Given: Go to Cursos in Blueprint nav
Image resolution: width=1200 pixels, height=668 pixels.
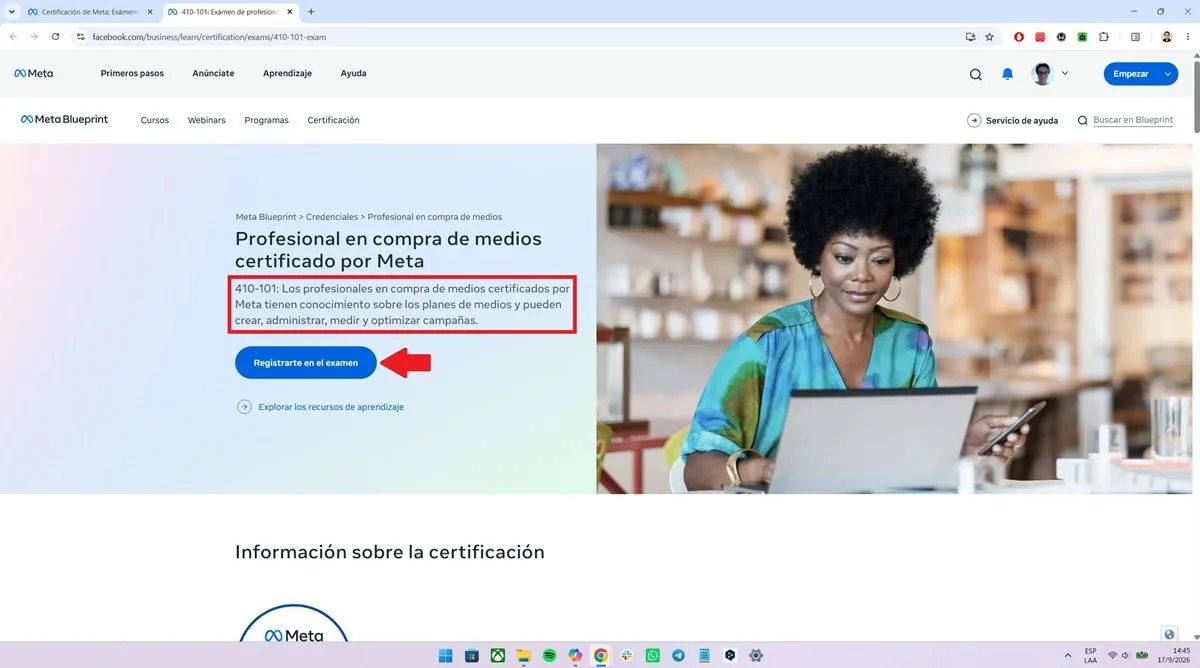Looking at the screenshot, I should (155, 120).
